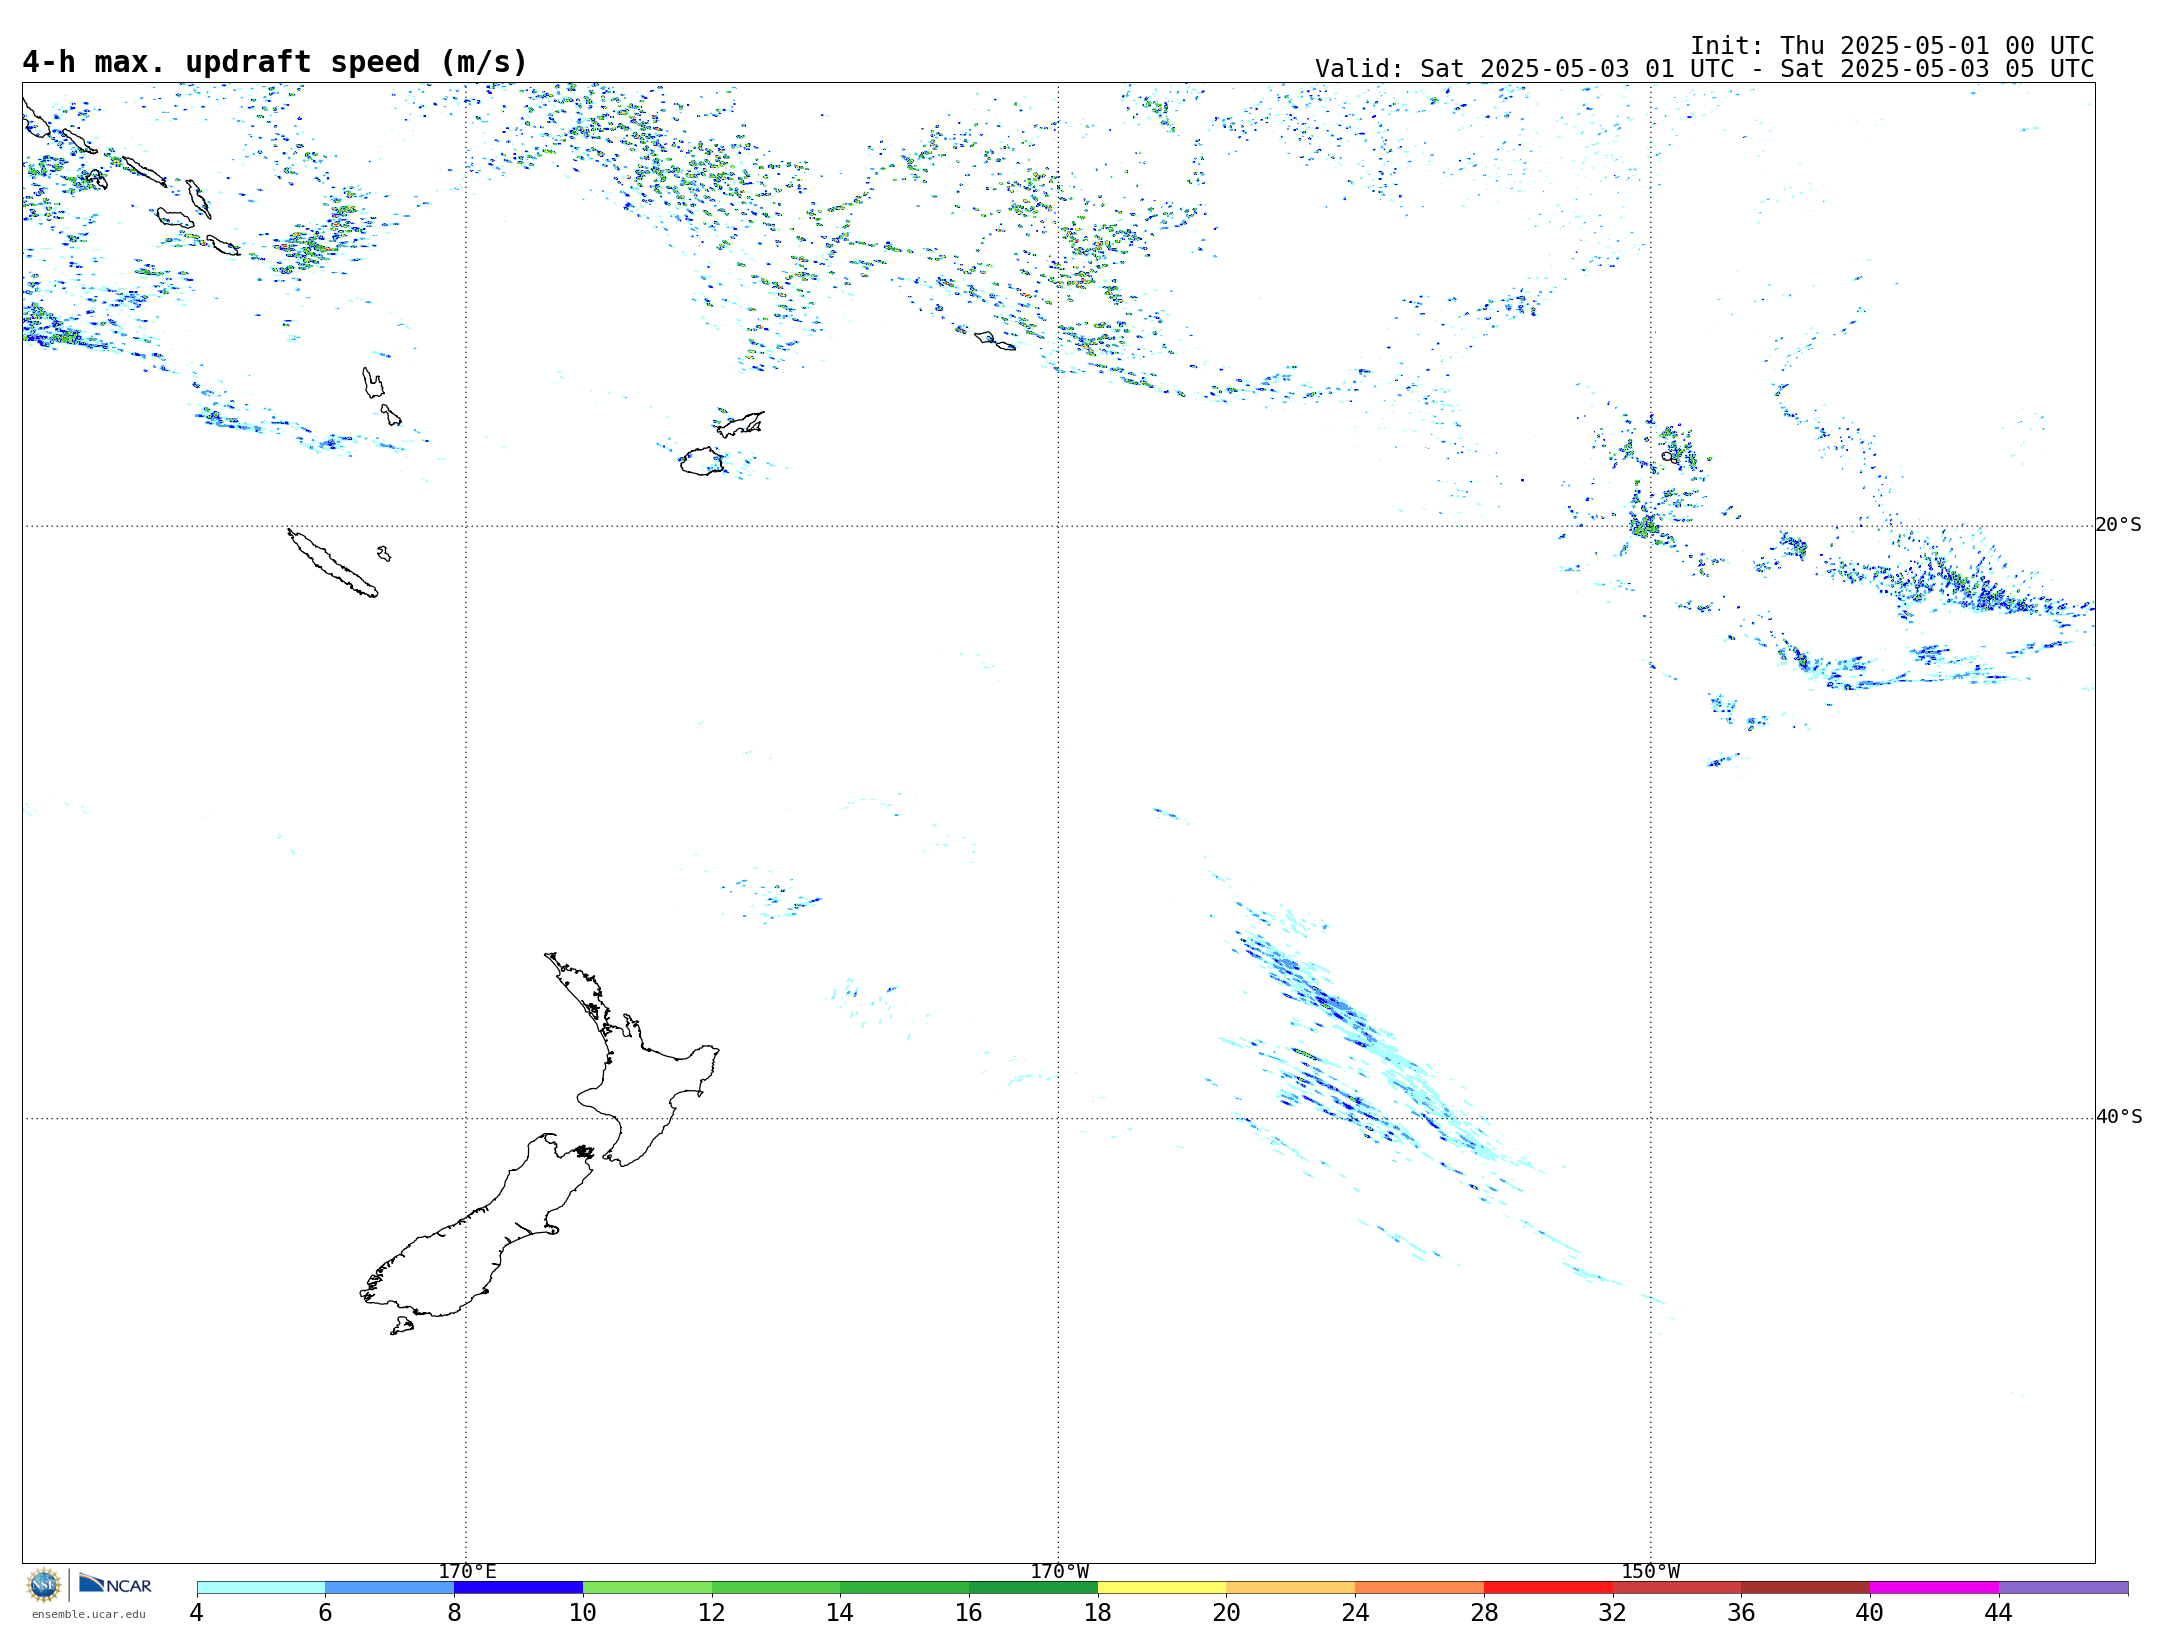Screen dimensions: 2160x1626
Task: Click the dark green 16-18 colorbar segment
Action: tap(1033, 1588)
